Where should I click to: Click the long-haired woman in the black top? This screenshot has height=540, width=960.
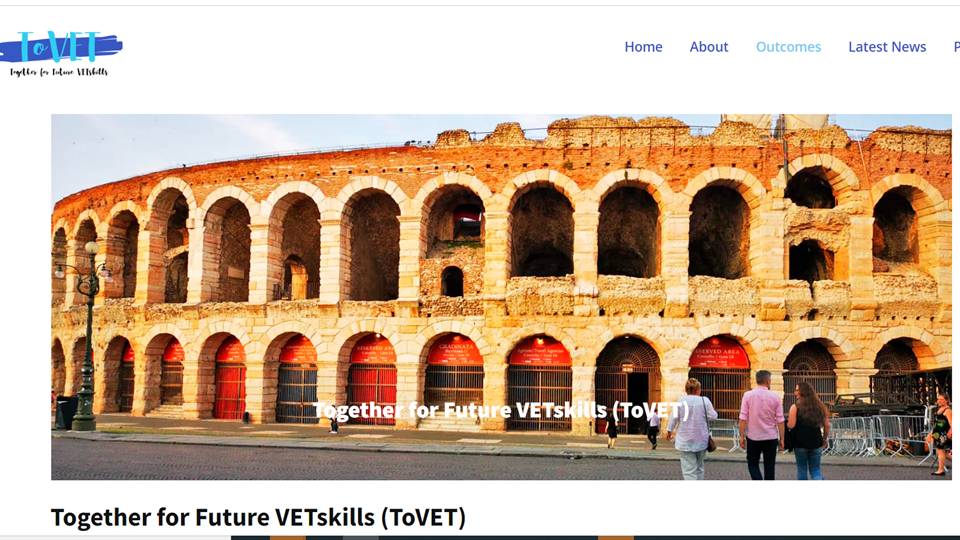click(808, 431)
